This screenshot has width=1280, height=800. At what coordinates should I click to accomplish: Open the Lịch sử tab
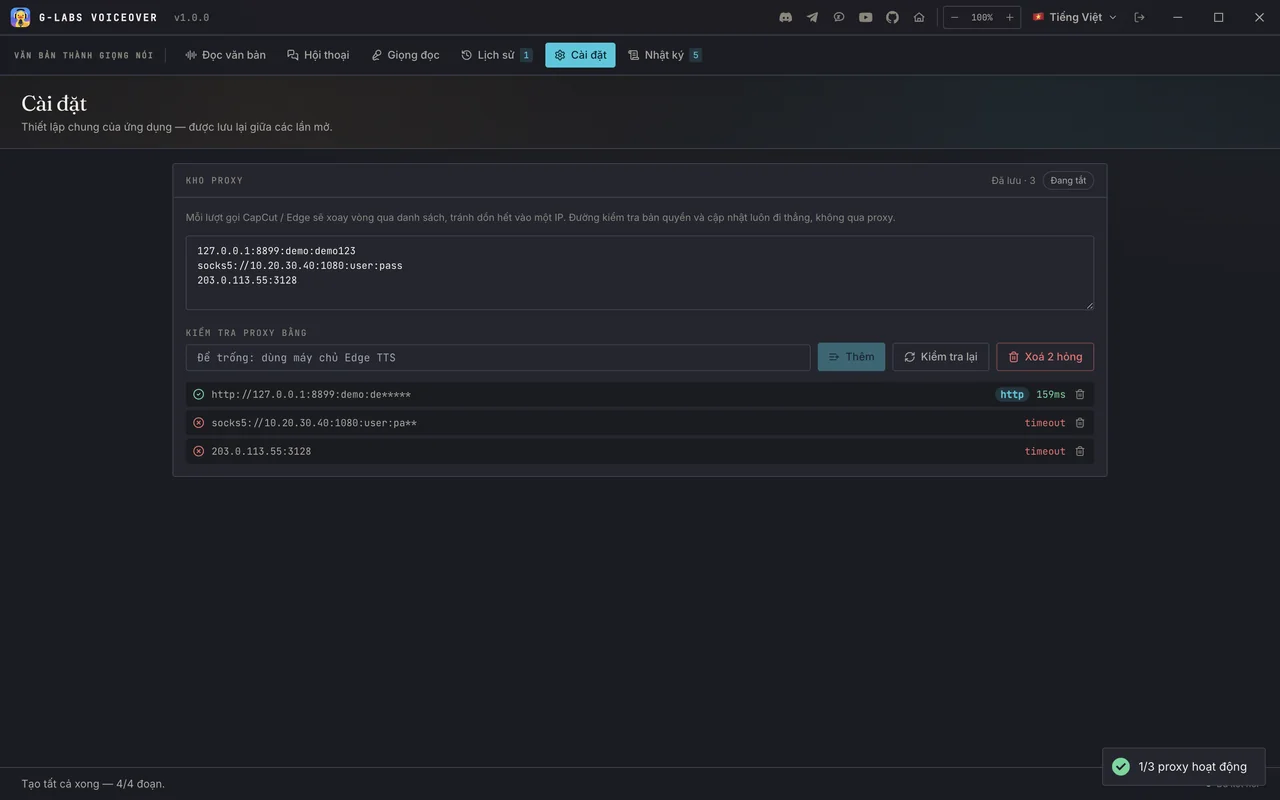[496, 55]
